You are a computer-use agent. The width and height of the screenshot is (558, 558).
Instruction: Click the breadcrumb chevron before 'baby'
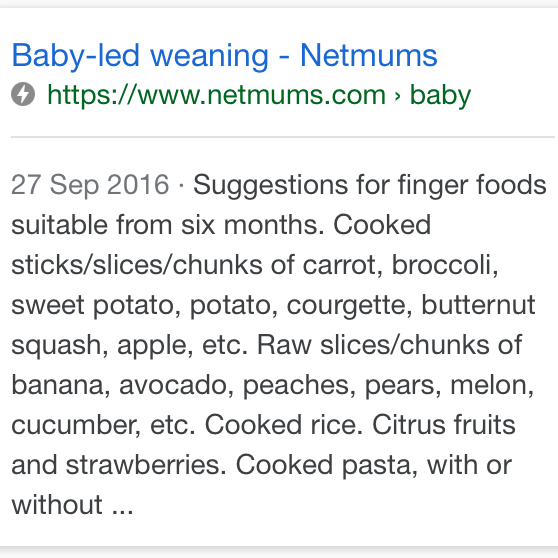tap(398, 96)
